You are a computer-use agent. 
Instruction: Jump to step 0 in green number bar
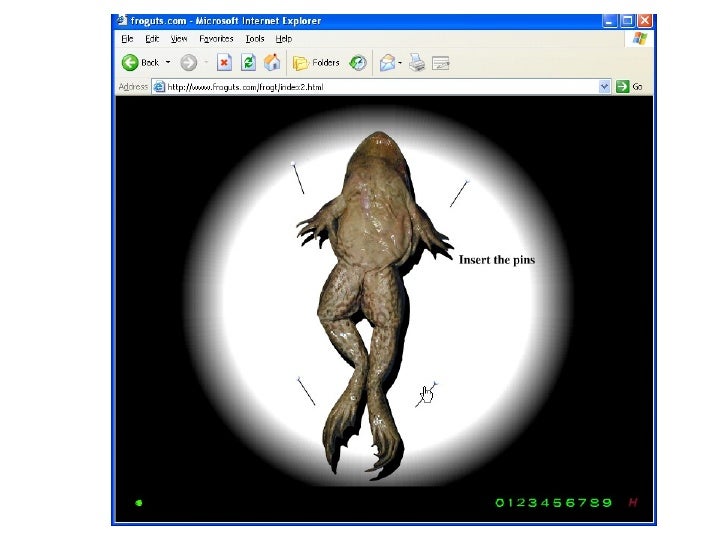pyautogui.click(x=500, y=503)
